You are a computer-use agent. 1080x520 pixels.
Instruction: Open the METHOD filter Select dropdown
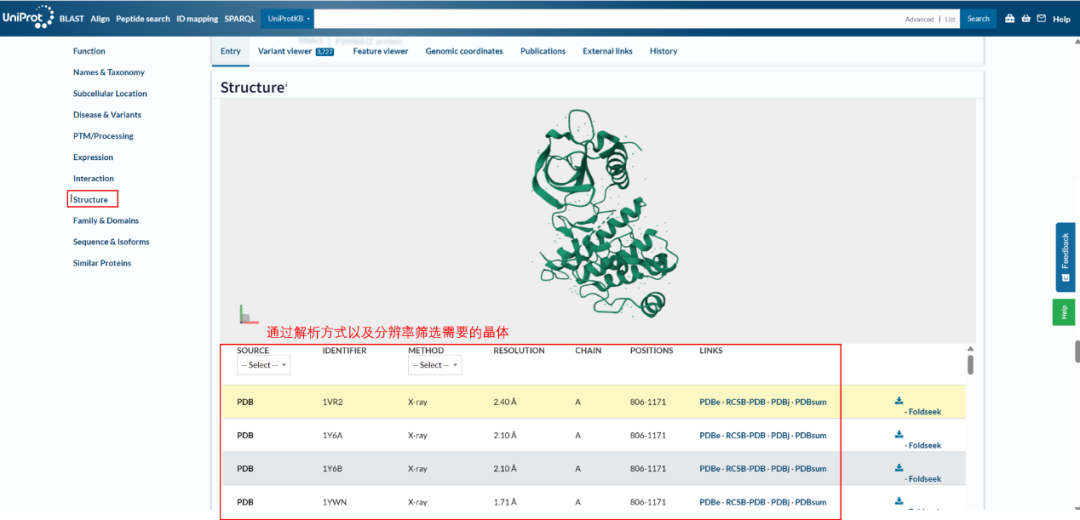click(x=435, y=365)
